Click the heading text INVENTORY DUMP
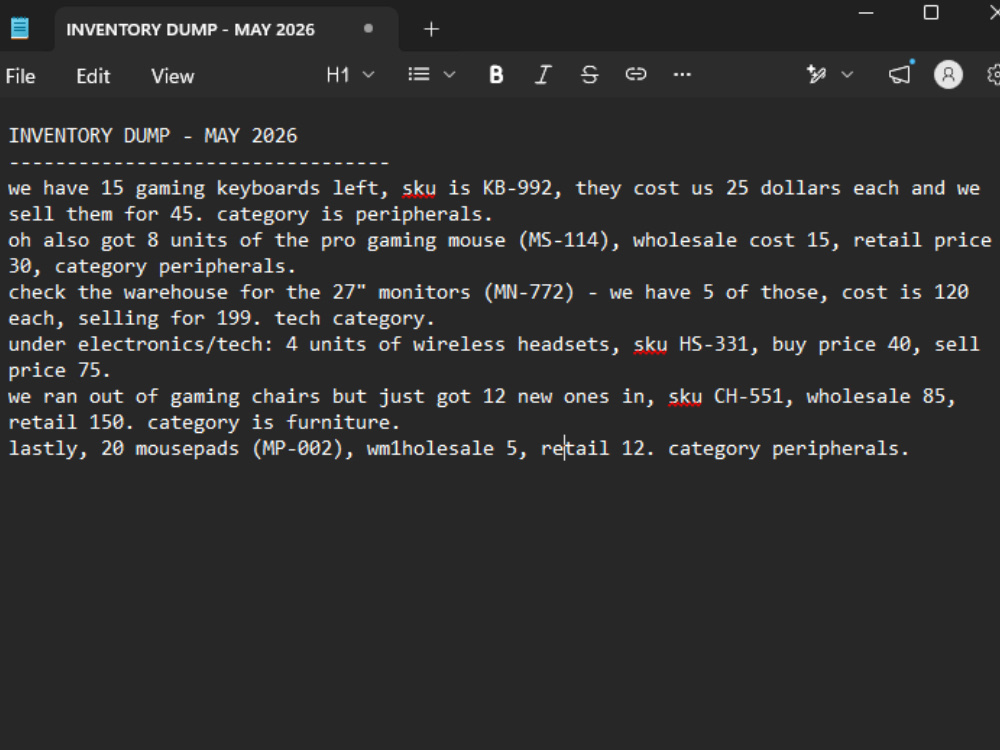This screenshot has width=1000, height=750. pyautogui.click(x=89, y=136)
